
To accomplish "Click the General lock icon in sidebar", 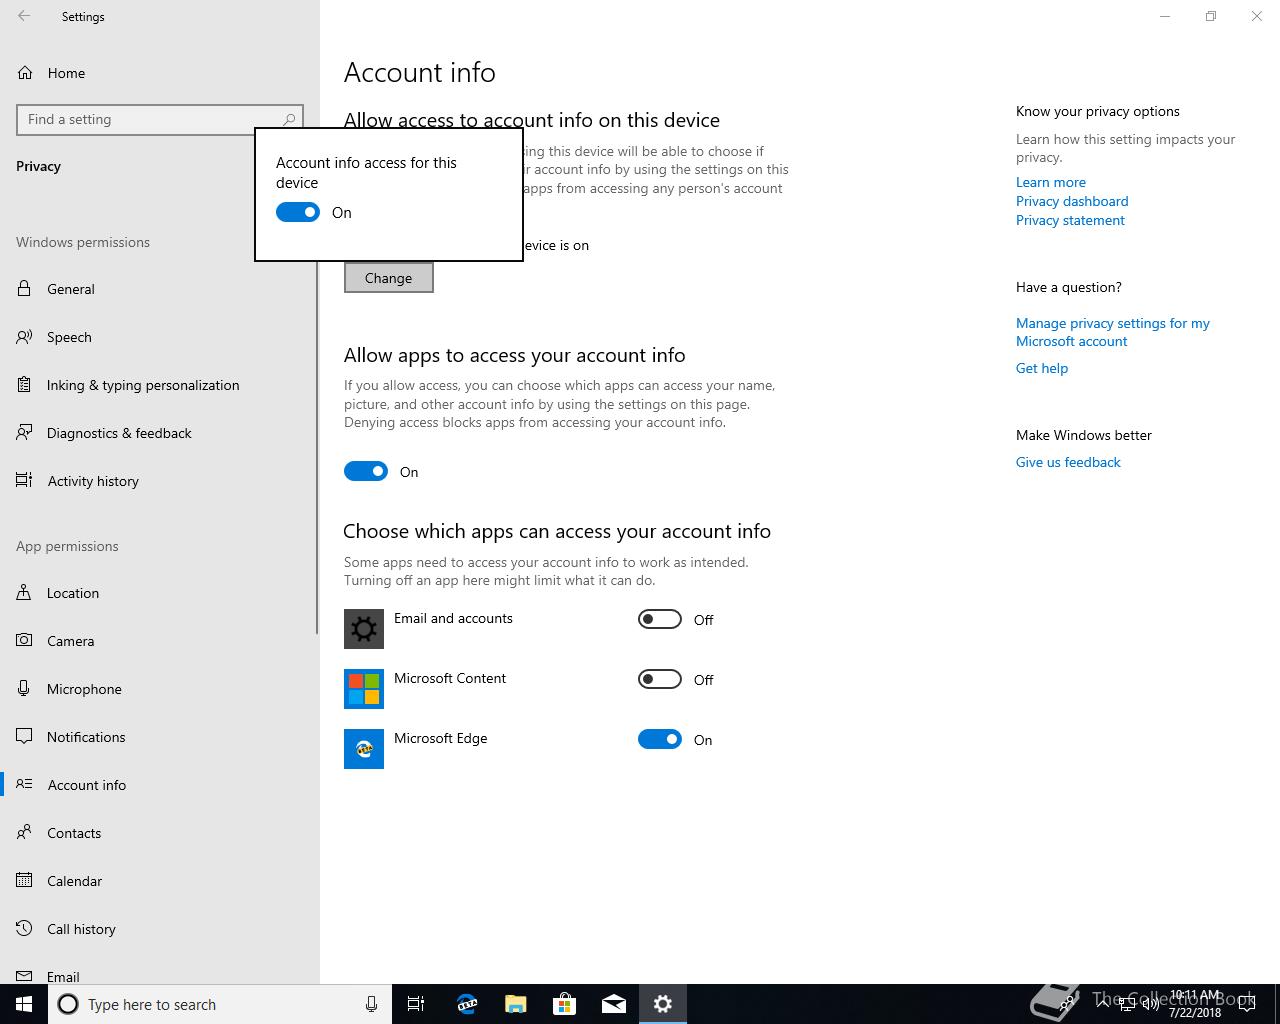I will coord(24,289).
